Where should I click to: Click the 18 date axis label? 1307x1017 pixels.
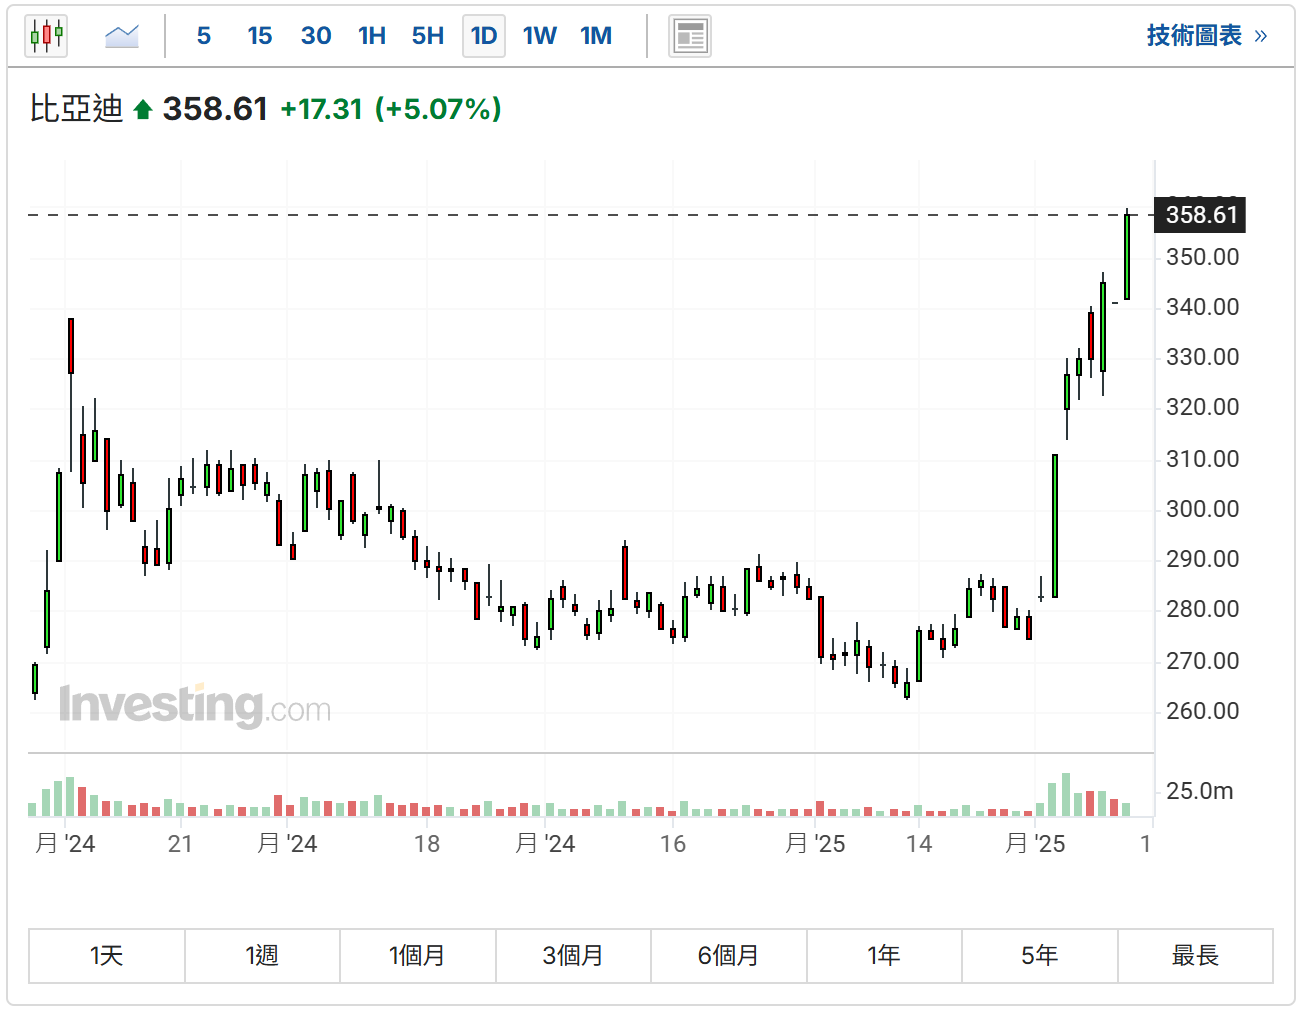(x=427, y=844)
